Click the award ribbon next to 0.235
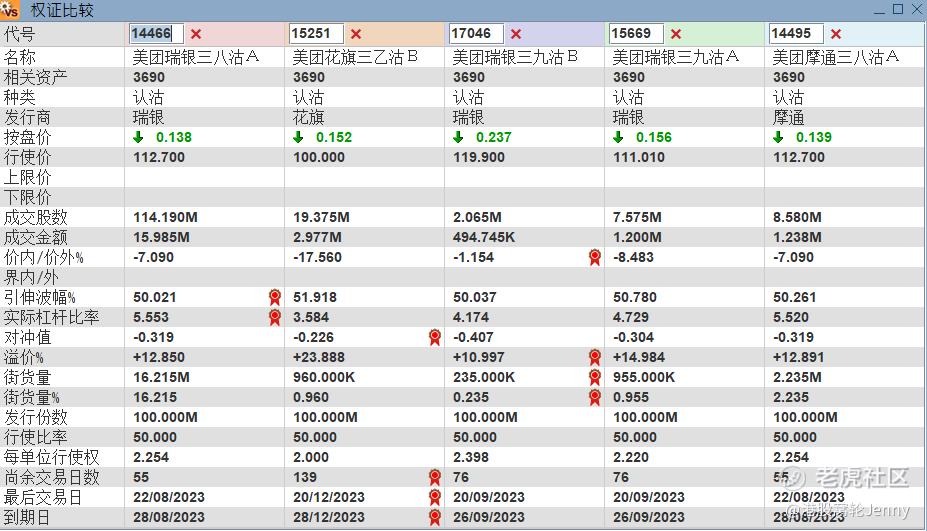Screen dimensions: 927x531 [595, 397]
